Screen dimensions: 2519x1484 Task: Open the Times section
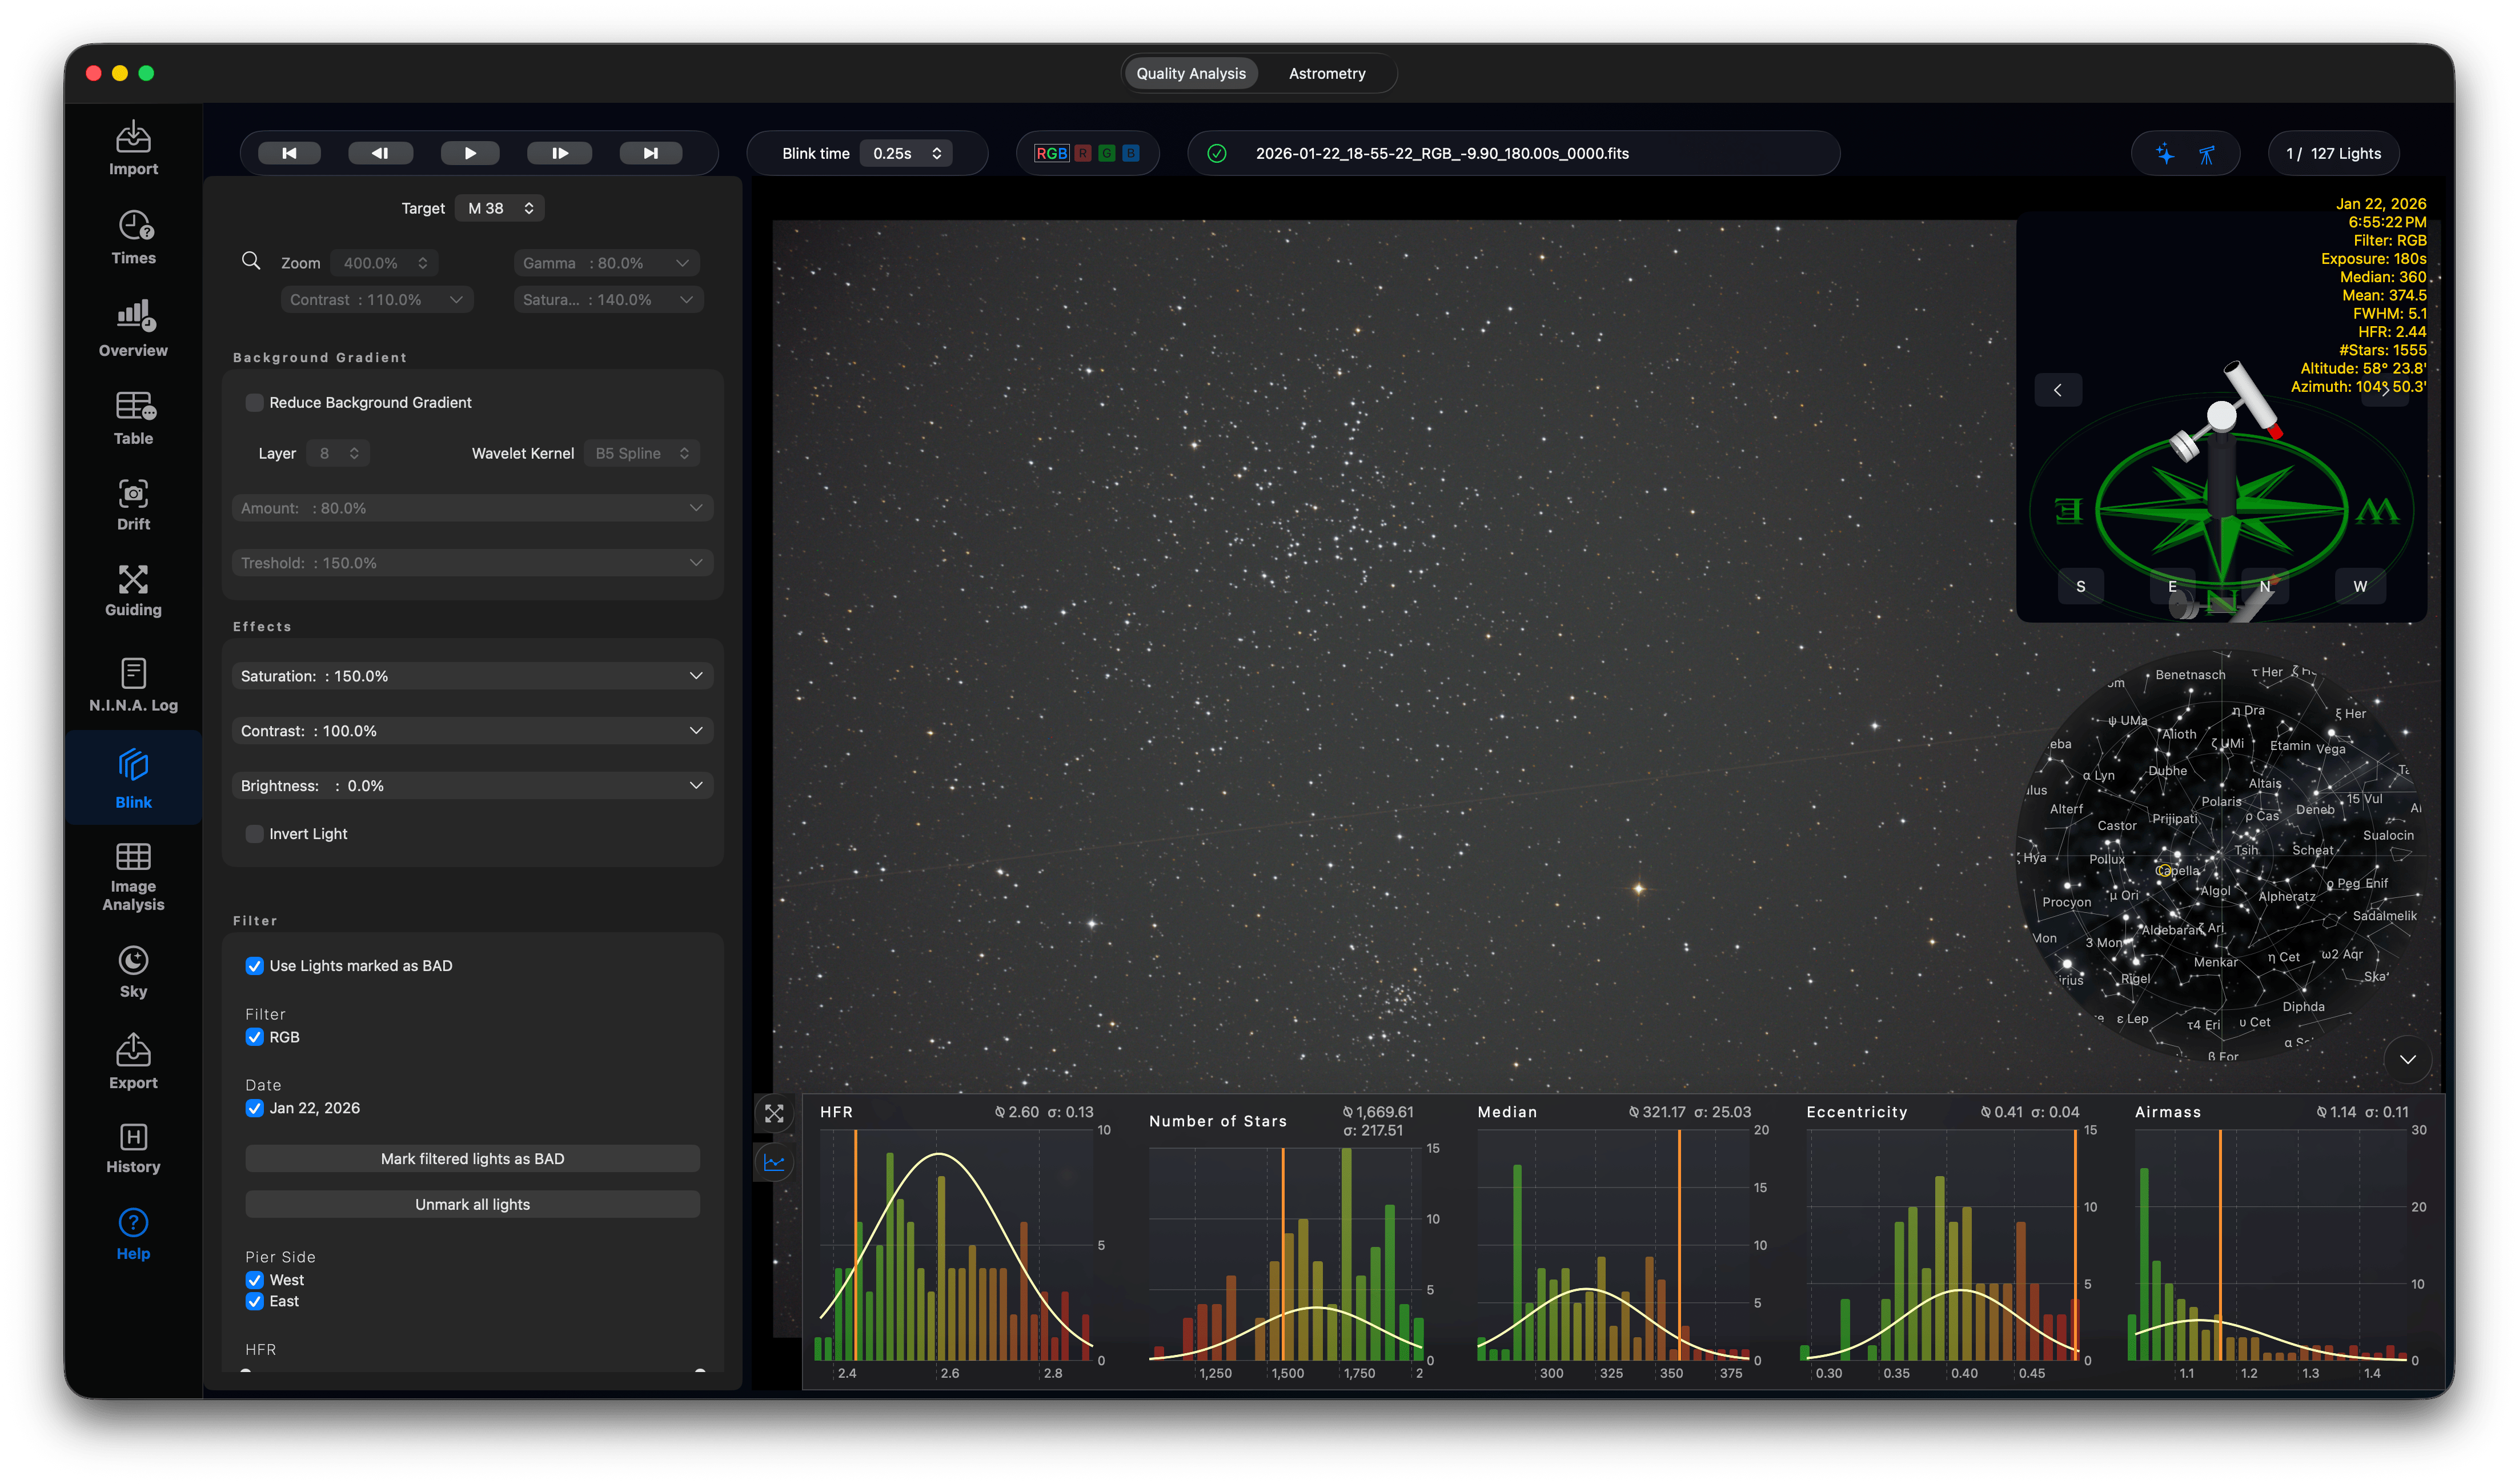click(133, 238)
